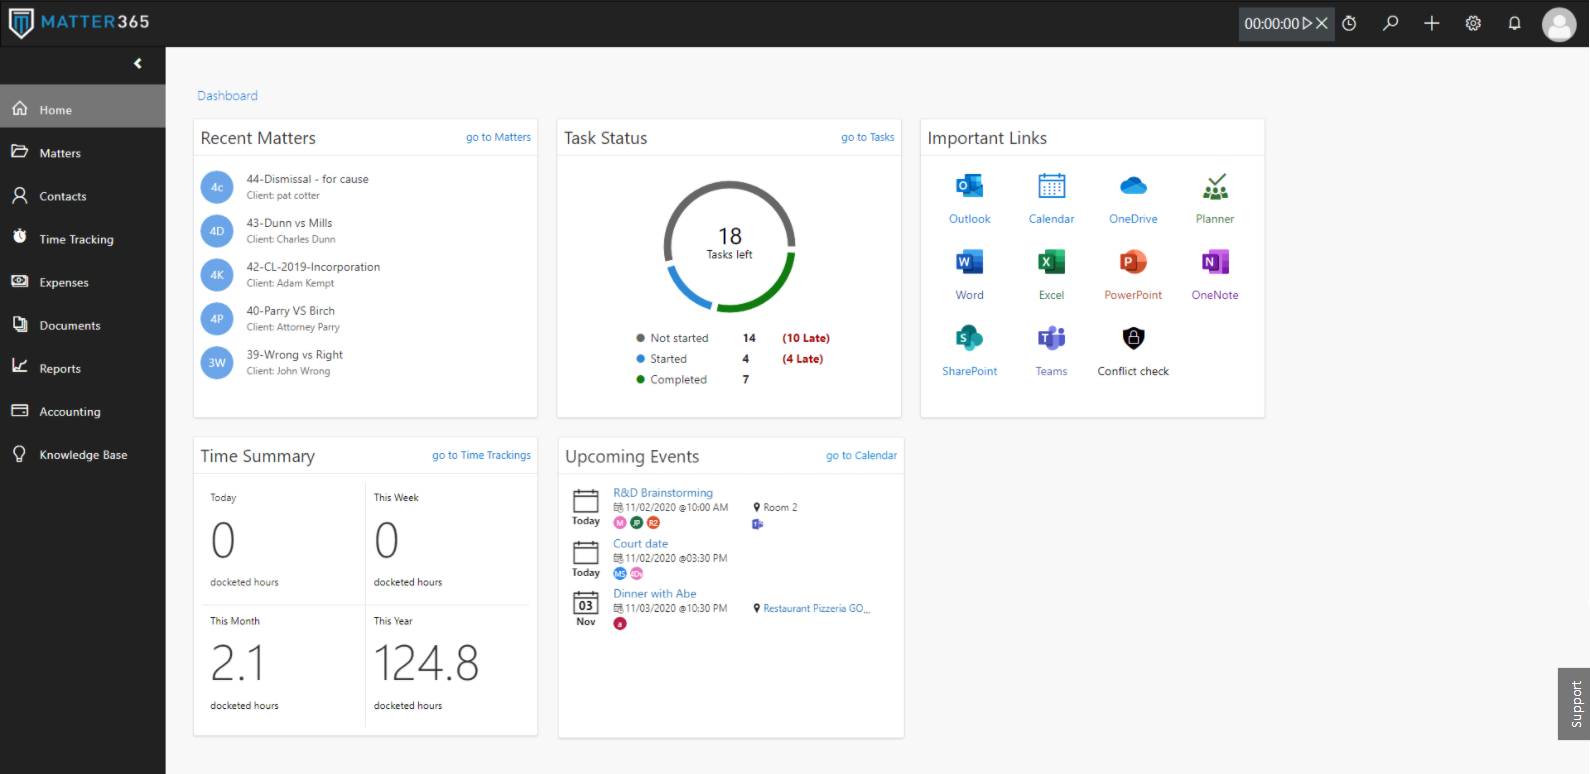Open the notifications bell
Image resolution: width=1590 pixels, height=774 pixels.
1515,23
